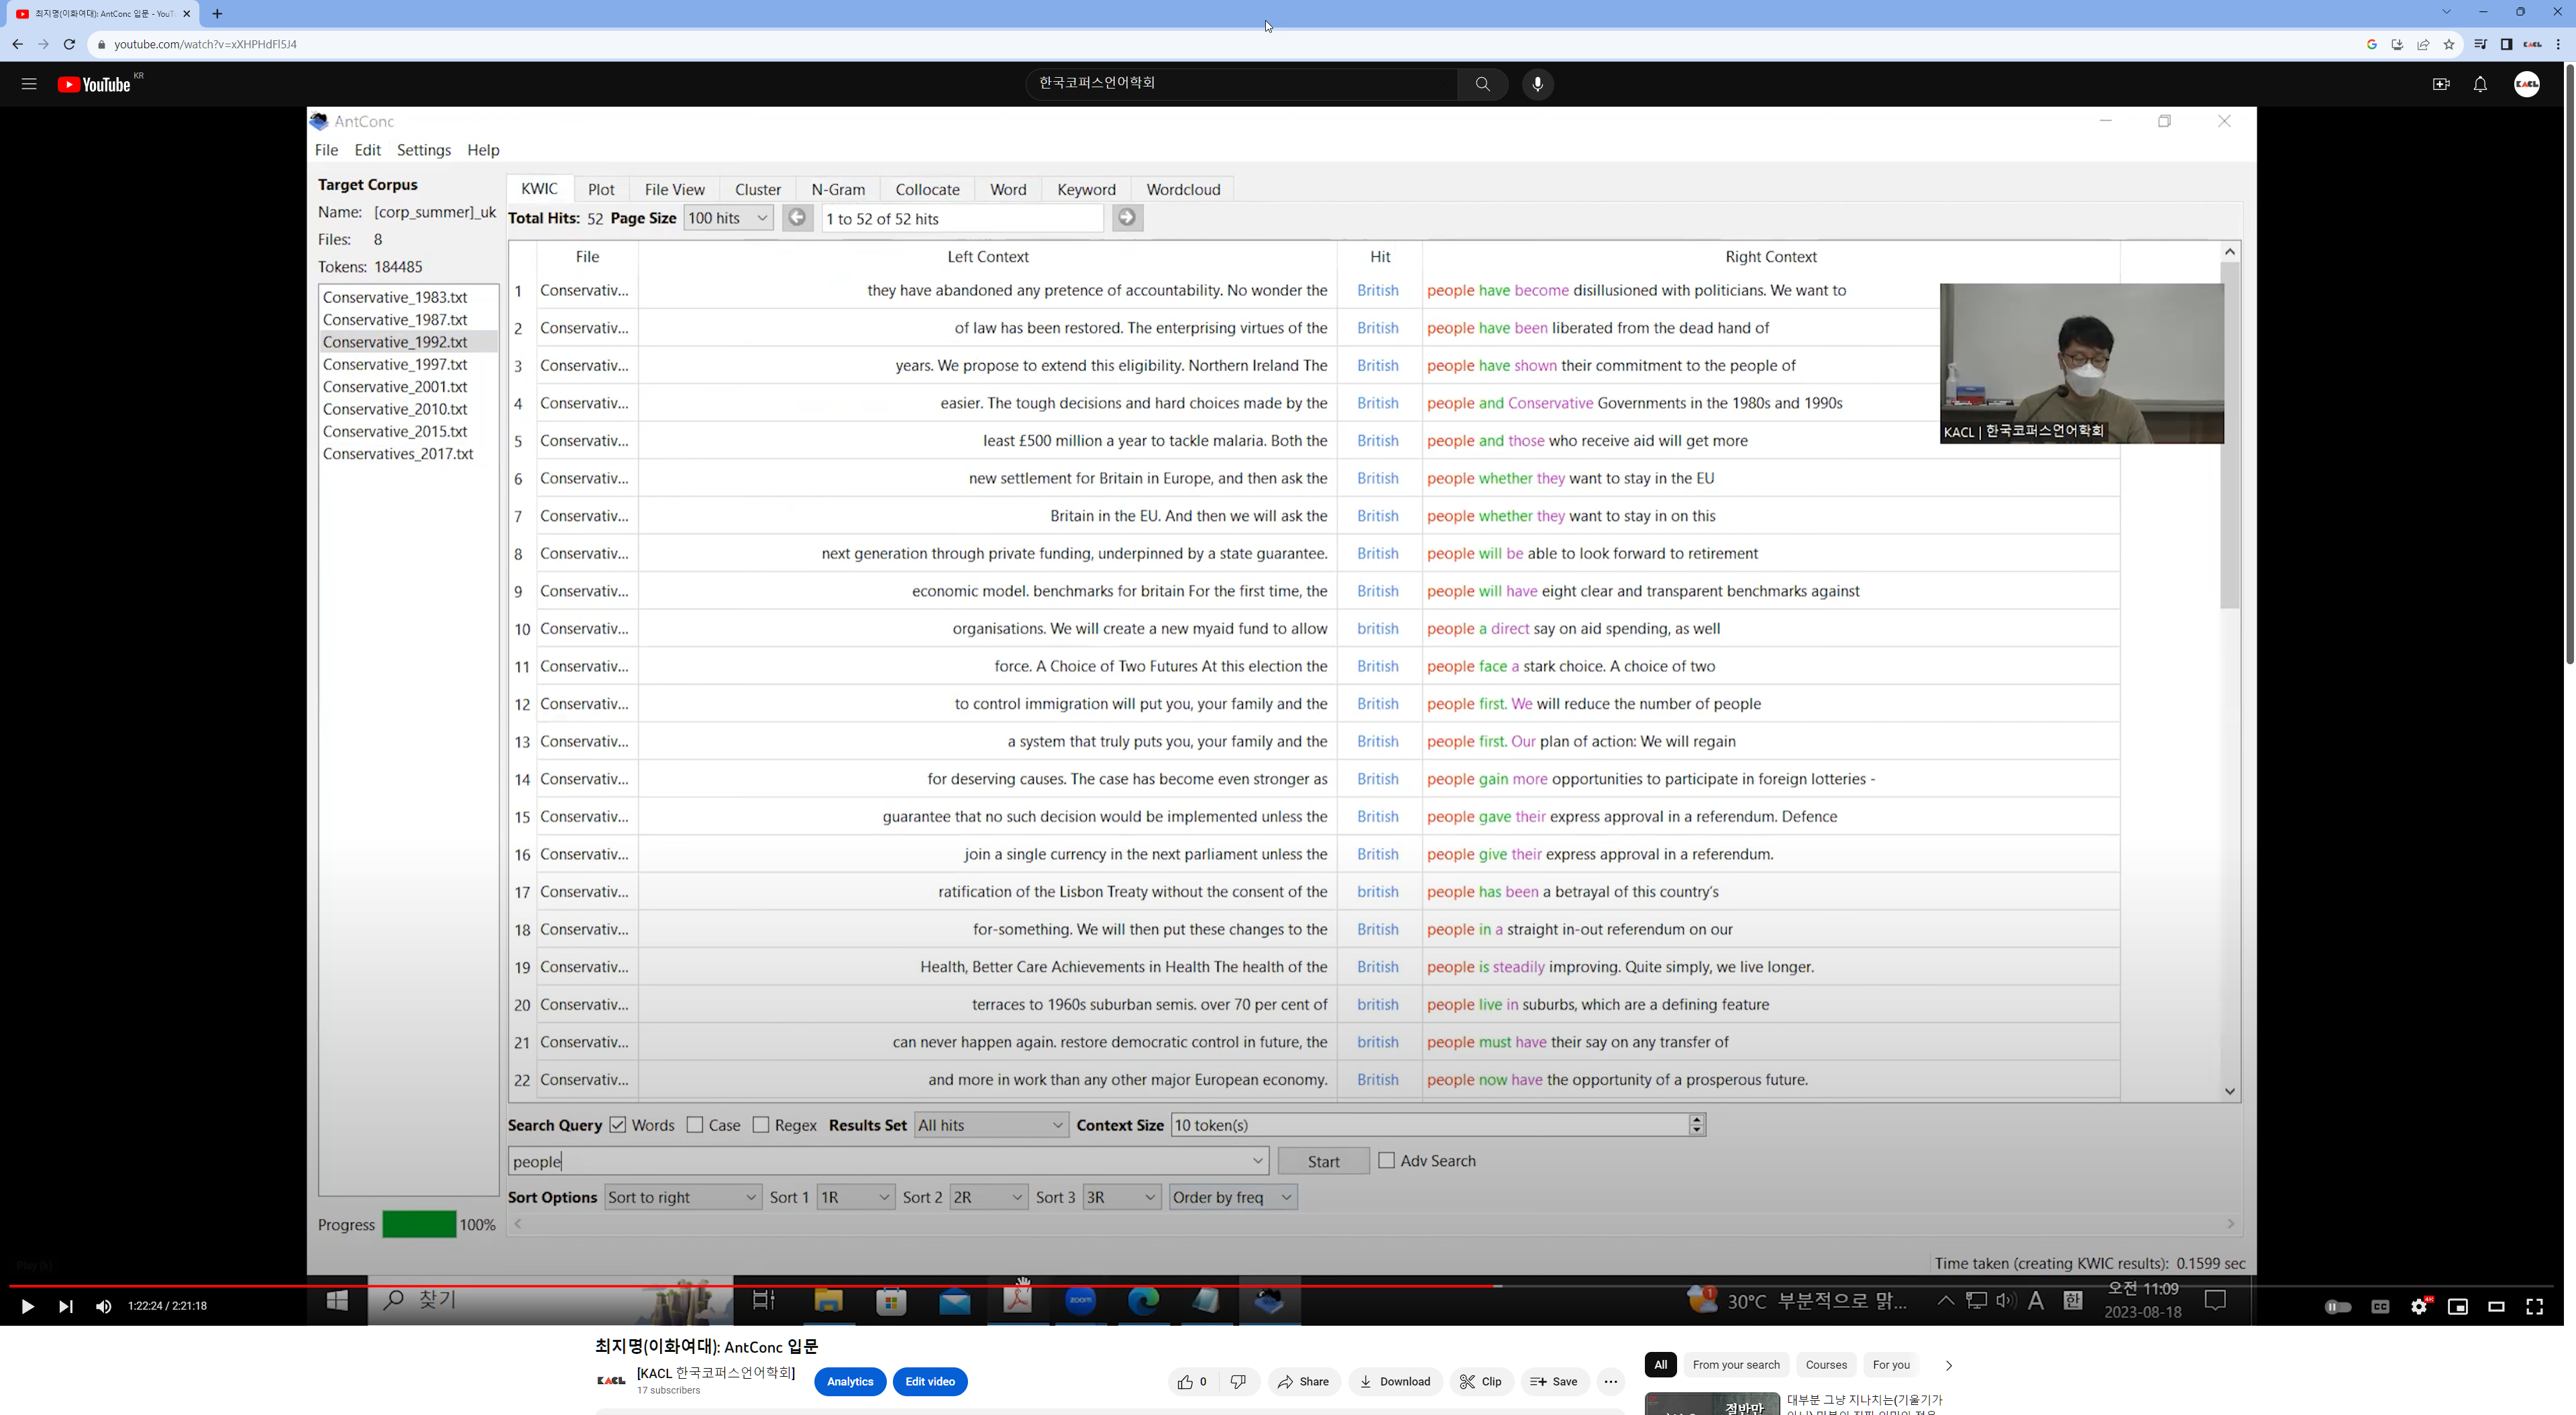Viewport: 2576px width, 1415px height.
Task: Toggle the Words checkbox
Action: (618, 1125)
